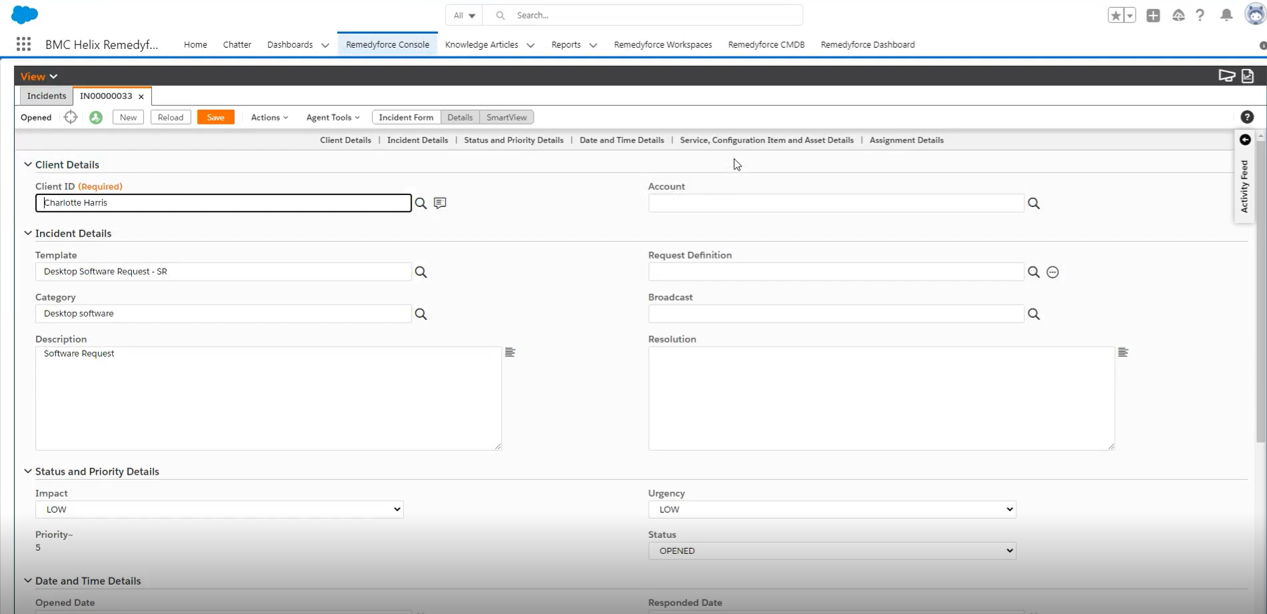Open the Broadcast lookup search icon
1267x614 pixels.
pyautogui.click(x=1034, y=314)
